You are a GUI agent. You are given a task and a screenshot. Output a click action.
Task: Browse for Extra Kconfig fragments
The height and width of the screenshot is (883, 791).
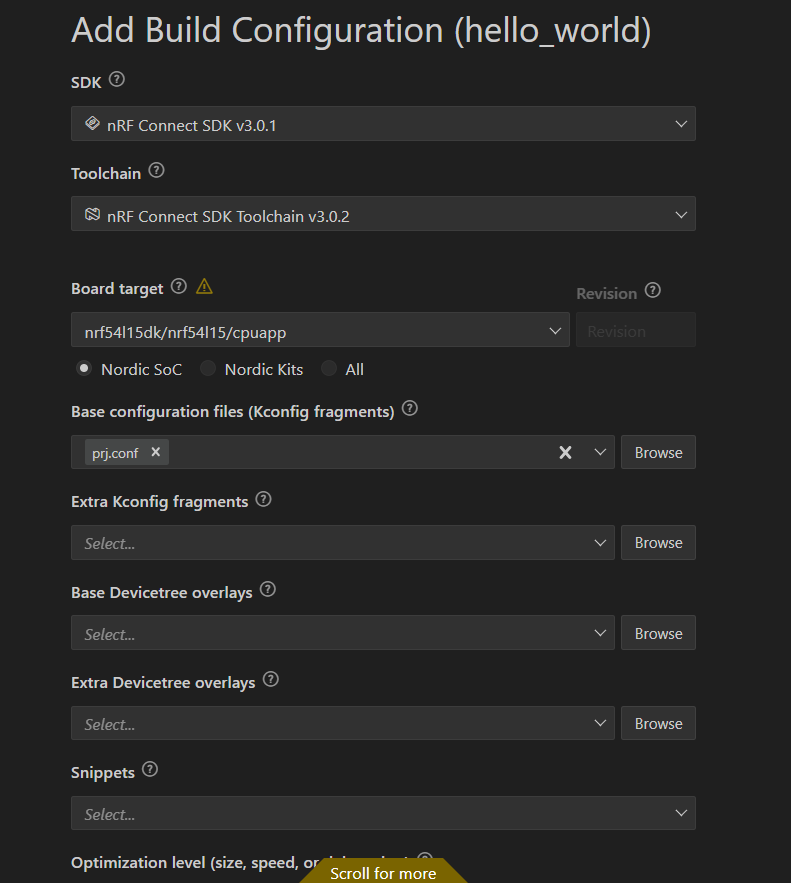click(658, 542)
